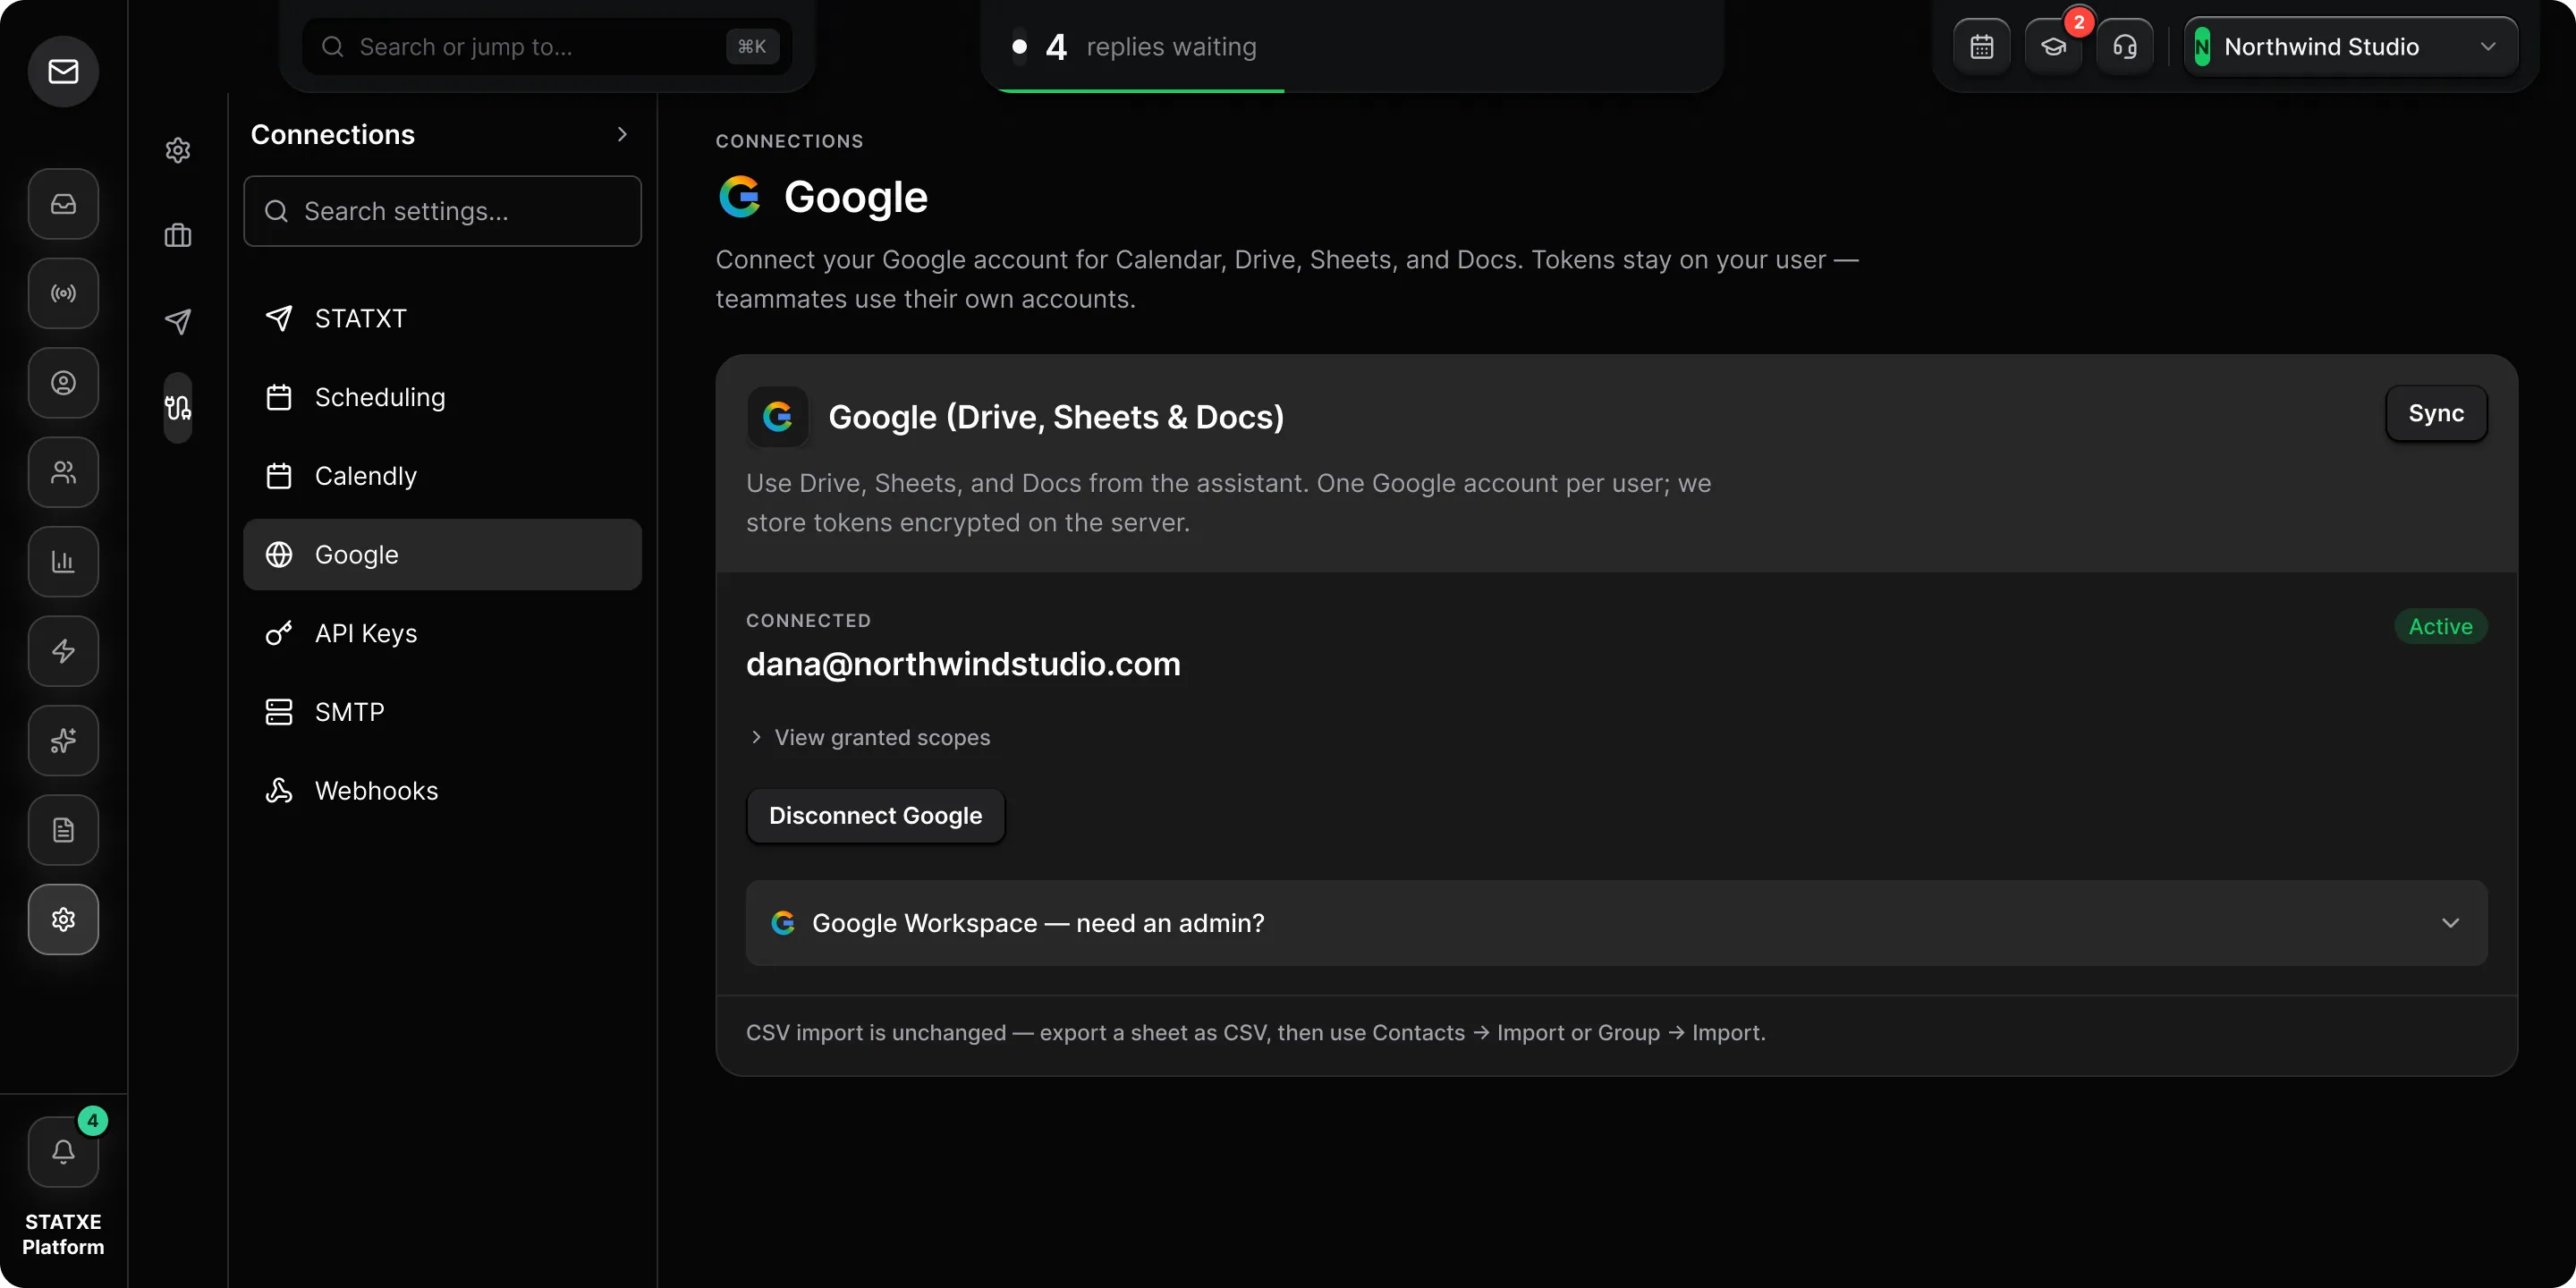
Task: Select the settings gear in main sidebar
Action: pos(63,920)
